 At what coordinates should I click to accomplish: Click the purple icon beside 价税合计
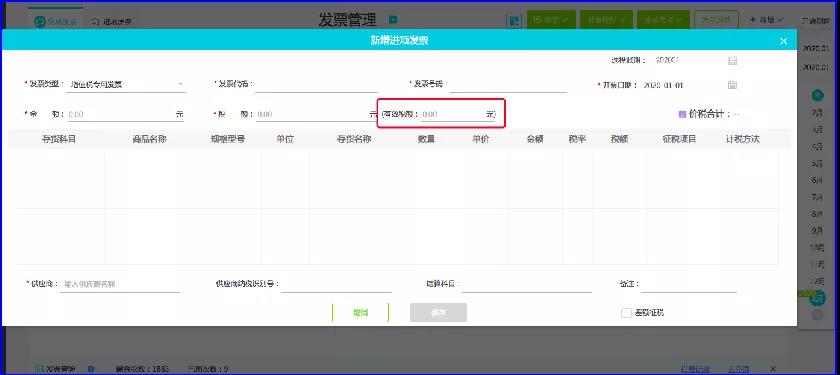[682, 114]
